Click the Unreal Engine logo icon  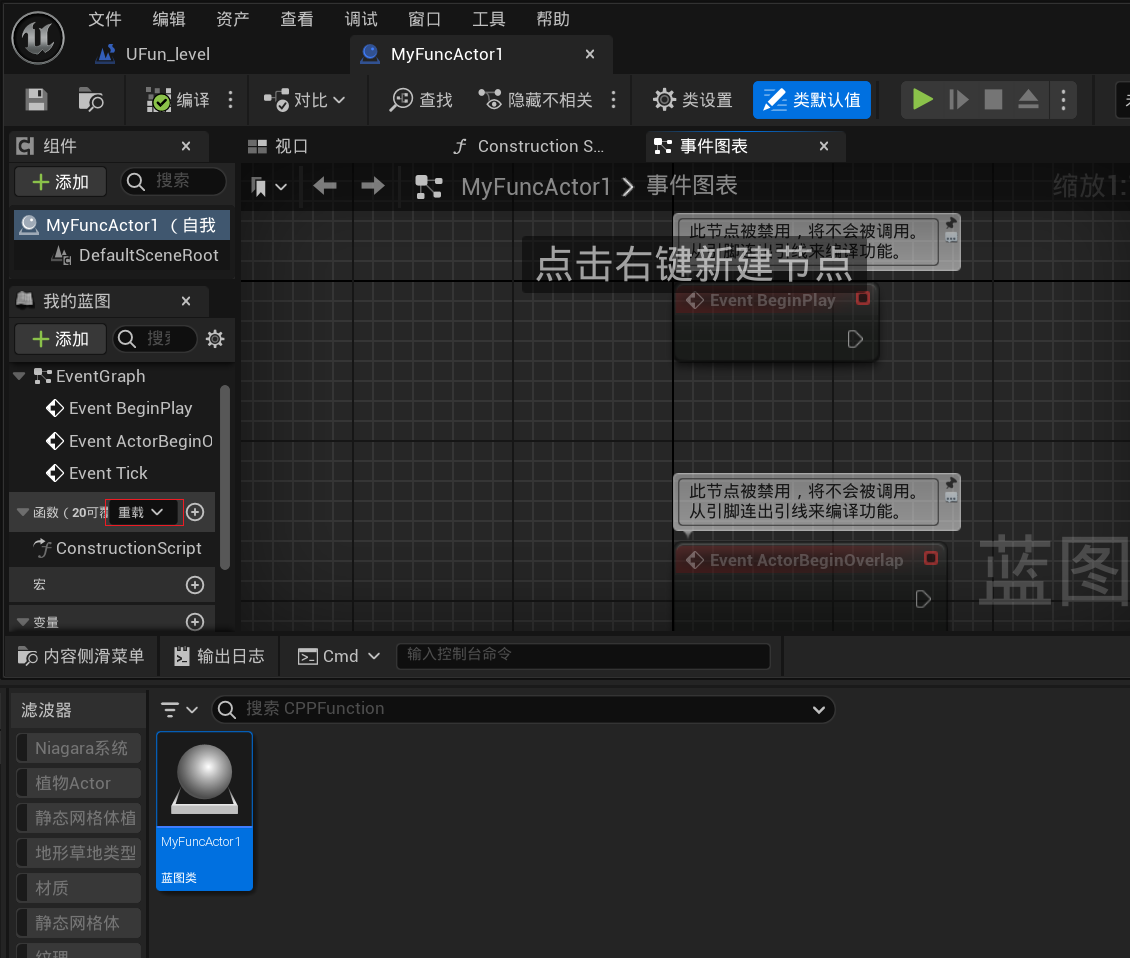coord(38,38)
